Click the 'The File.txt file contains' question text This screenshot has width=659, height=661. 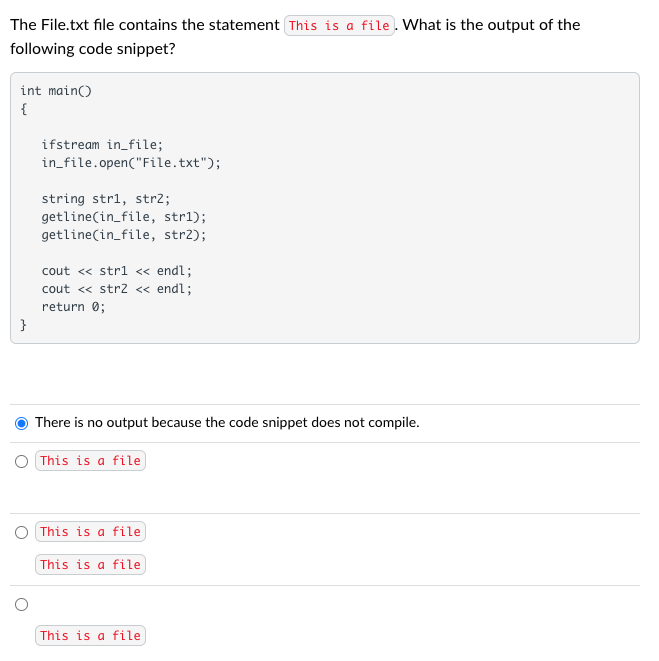coord(145,25)
